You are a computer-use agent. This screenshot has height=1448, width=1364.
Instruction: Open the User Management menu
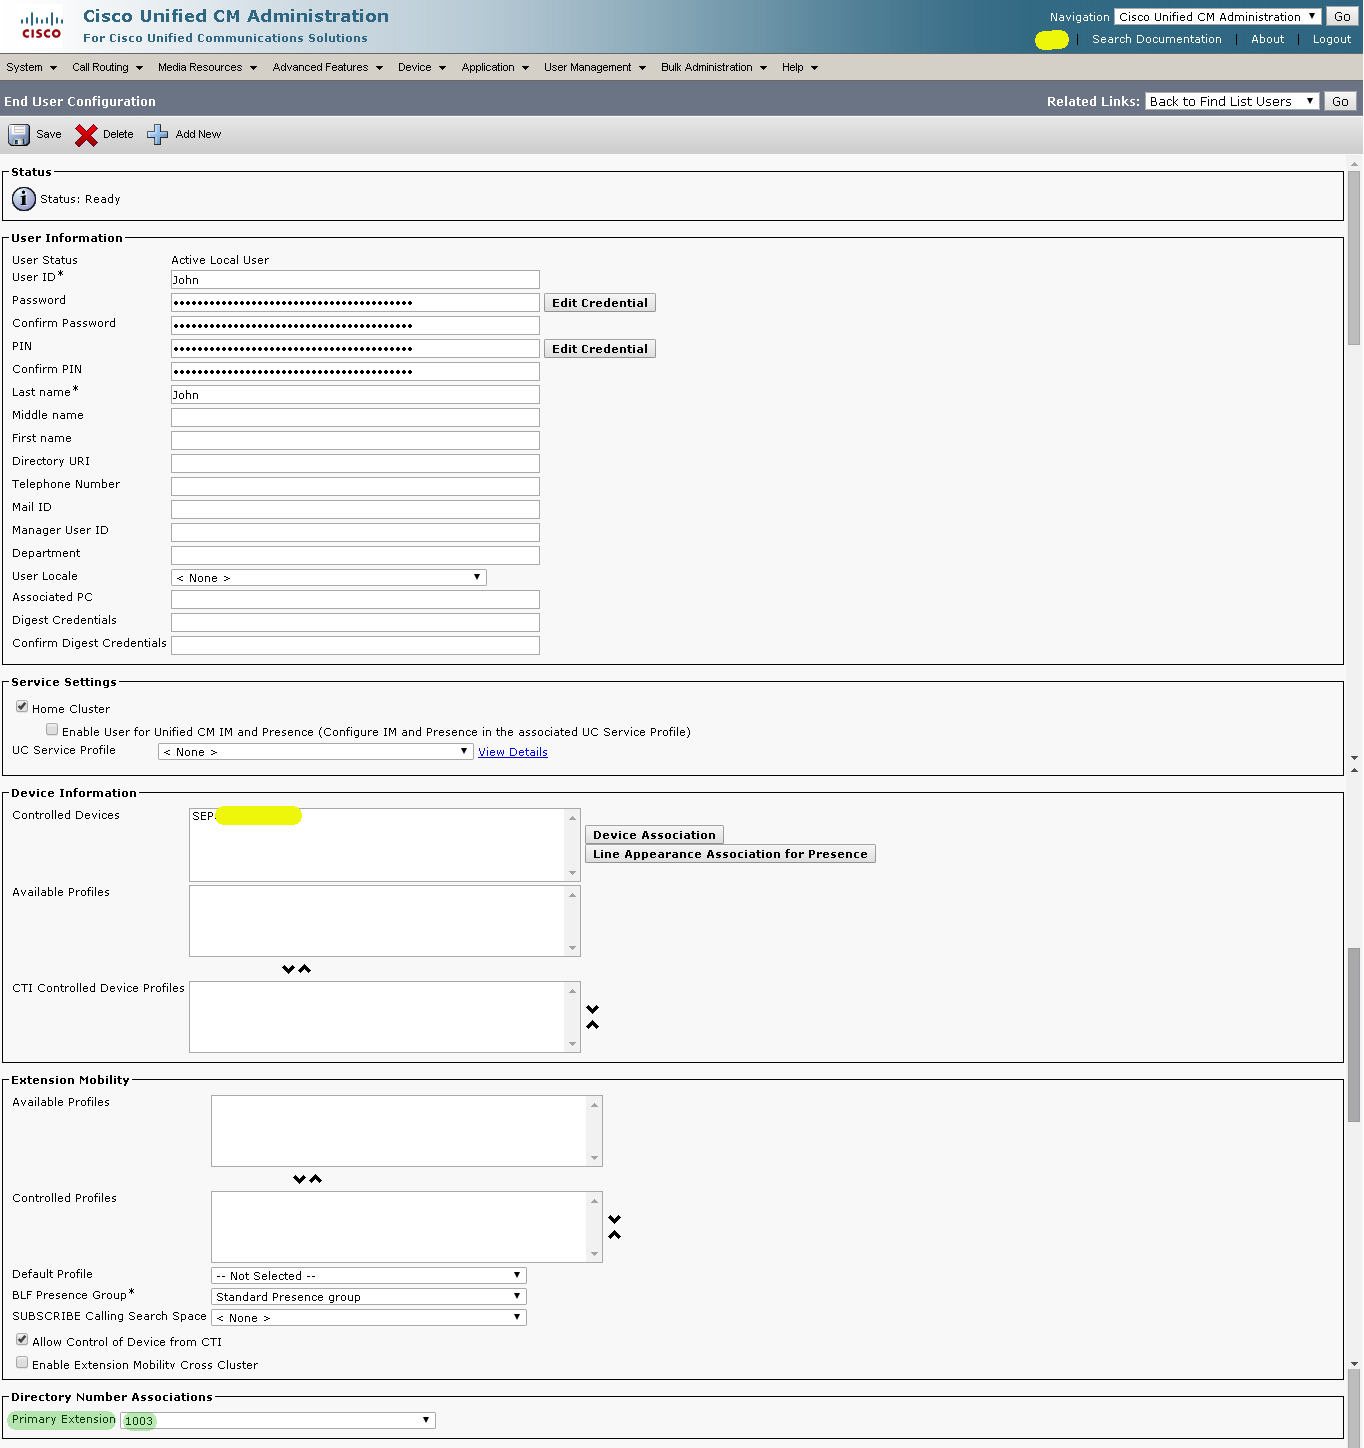click(x=595, y=67)
